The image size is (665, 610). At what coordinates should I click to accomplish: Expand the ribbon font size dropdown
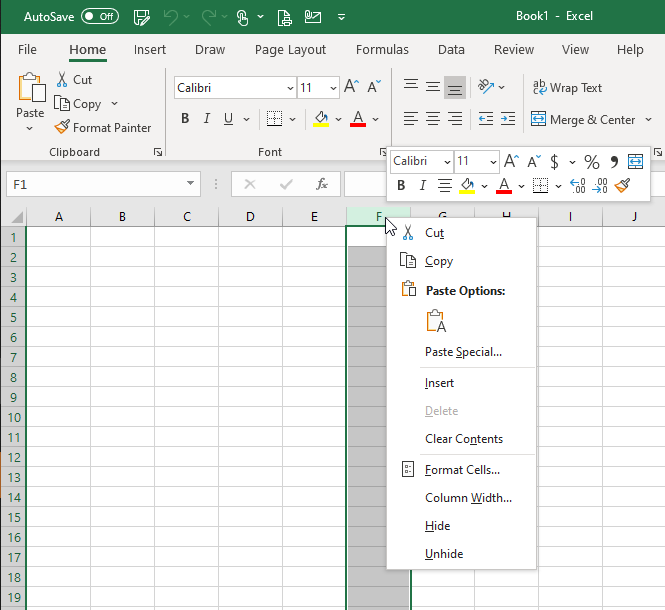333,88
